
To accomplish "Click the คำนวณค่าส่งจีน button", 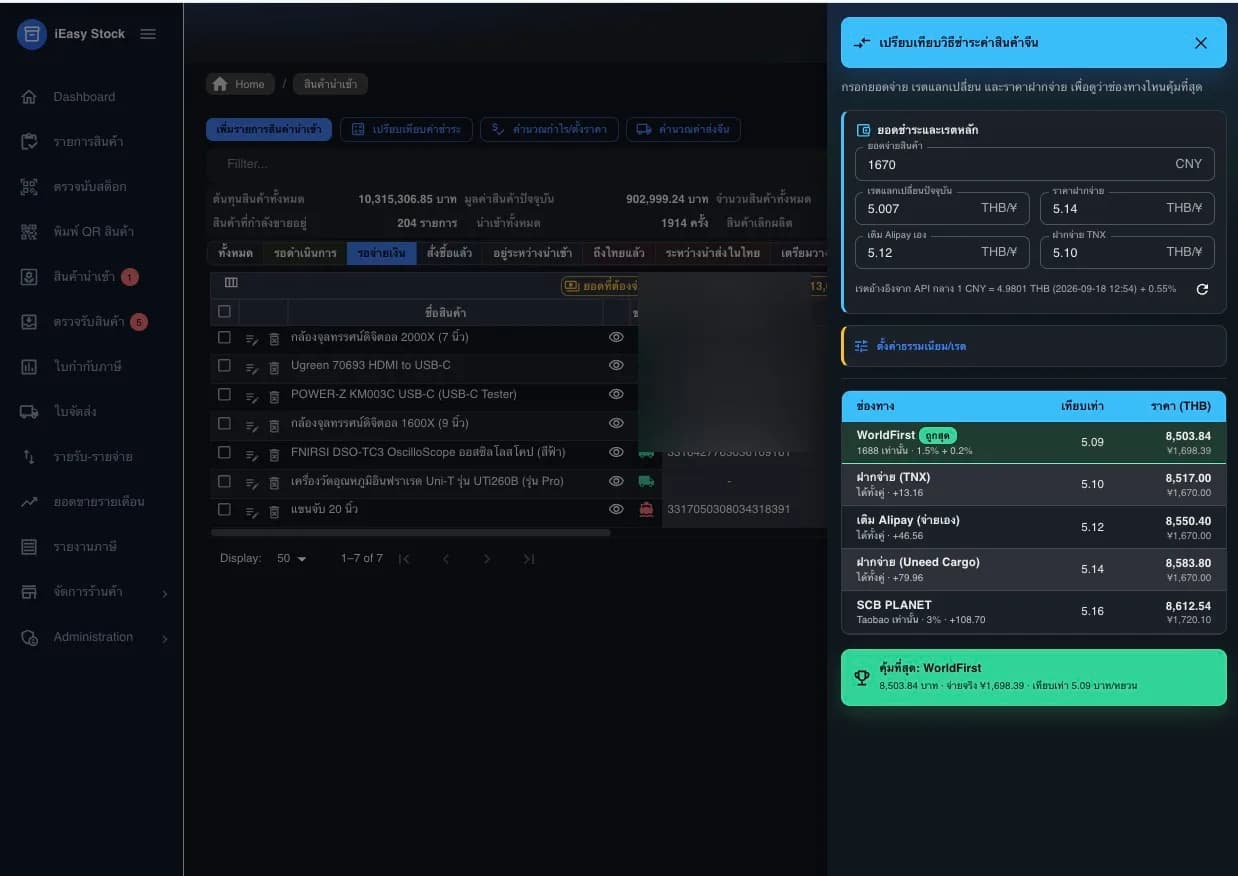I will click(684, 130).
